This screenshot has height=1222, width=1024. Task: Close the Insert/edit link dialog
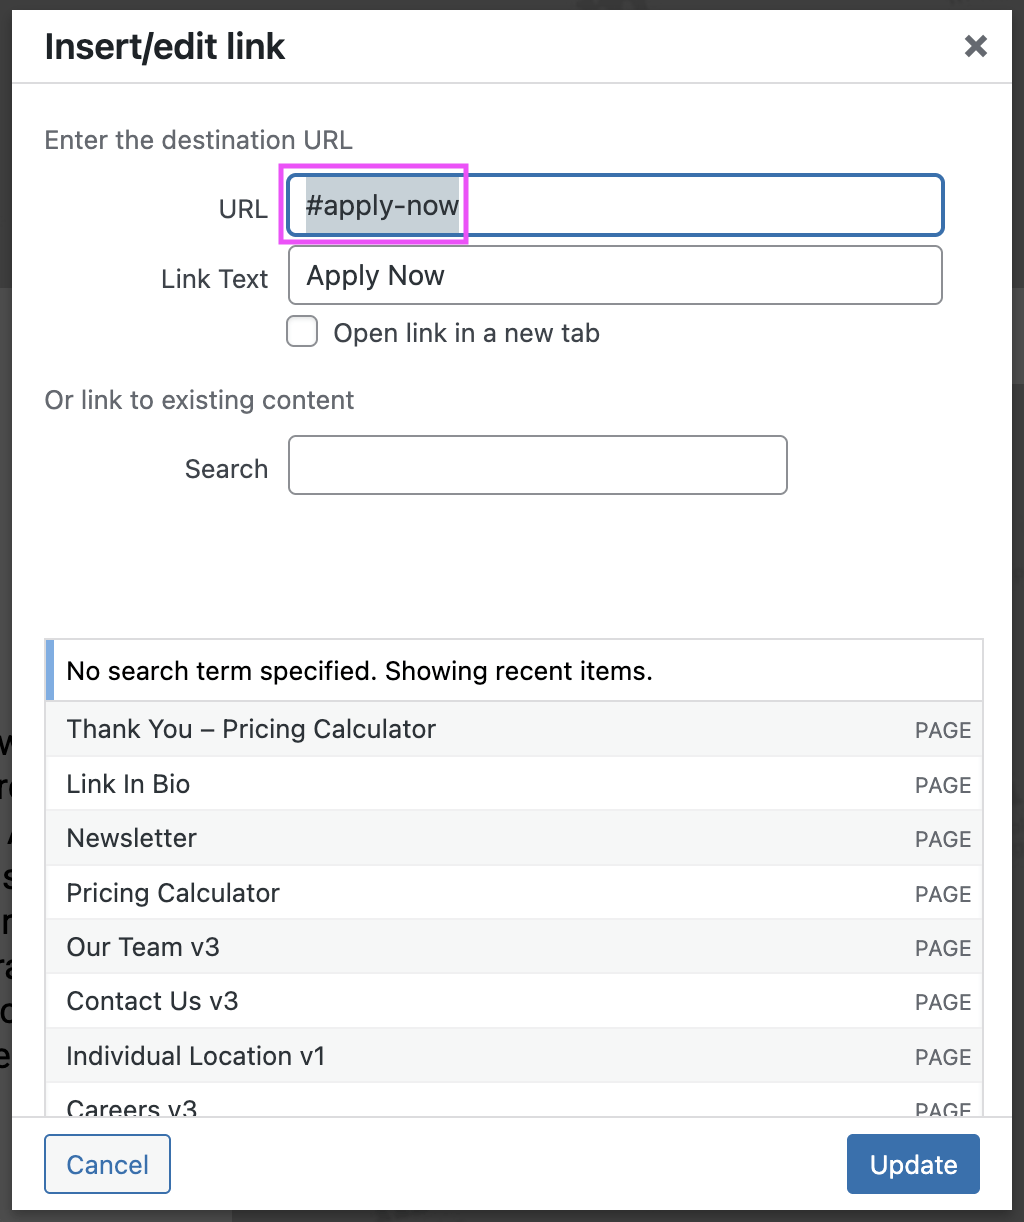[x=975, y=46]
